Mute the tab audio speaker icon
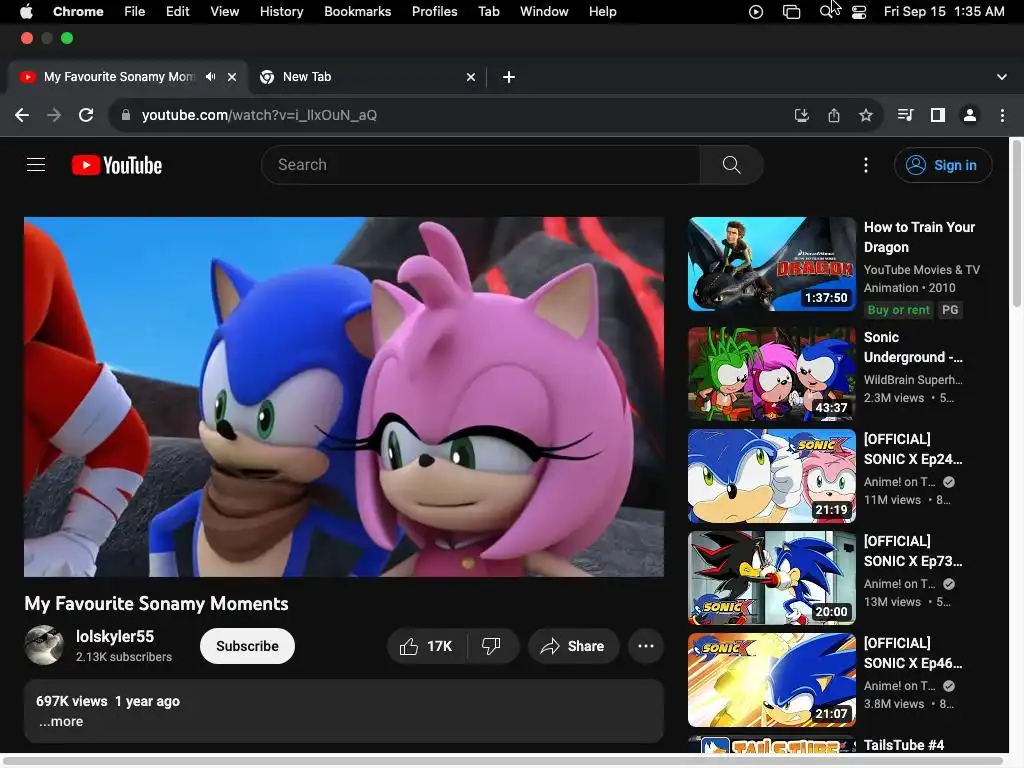 pos(210,76)
